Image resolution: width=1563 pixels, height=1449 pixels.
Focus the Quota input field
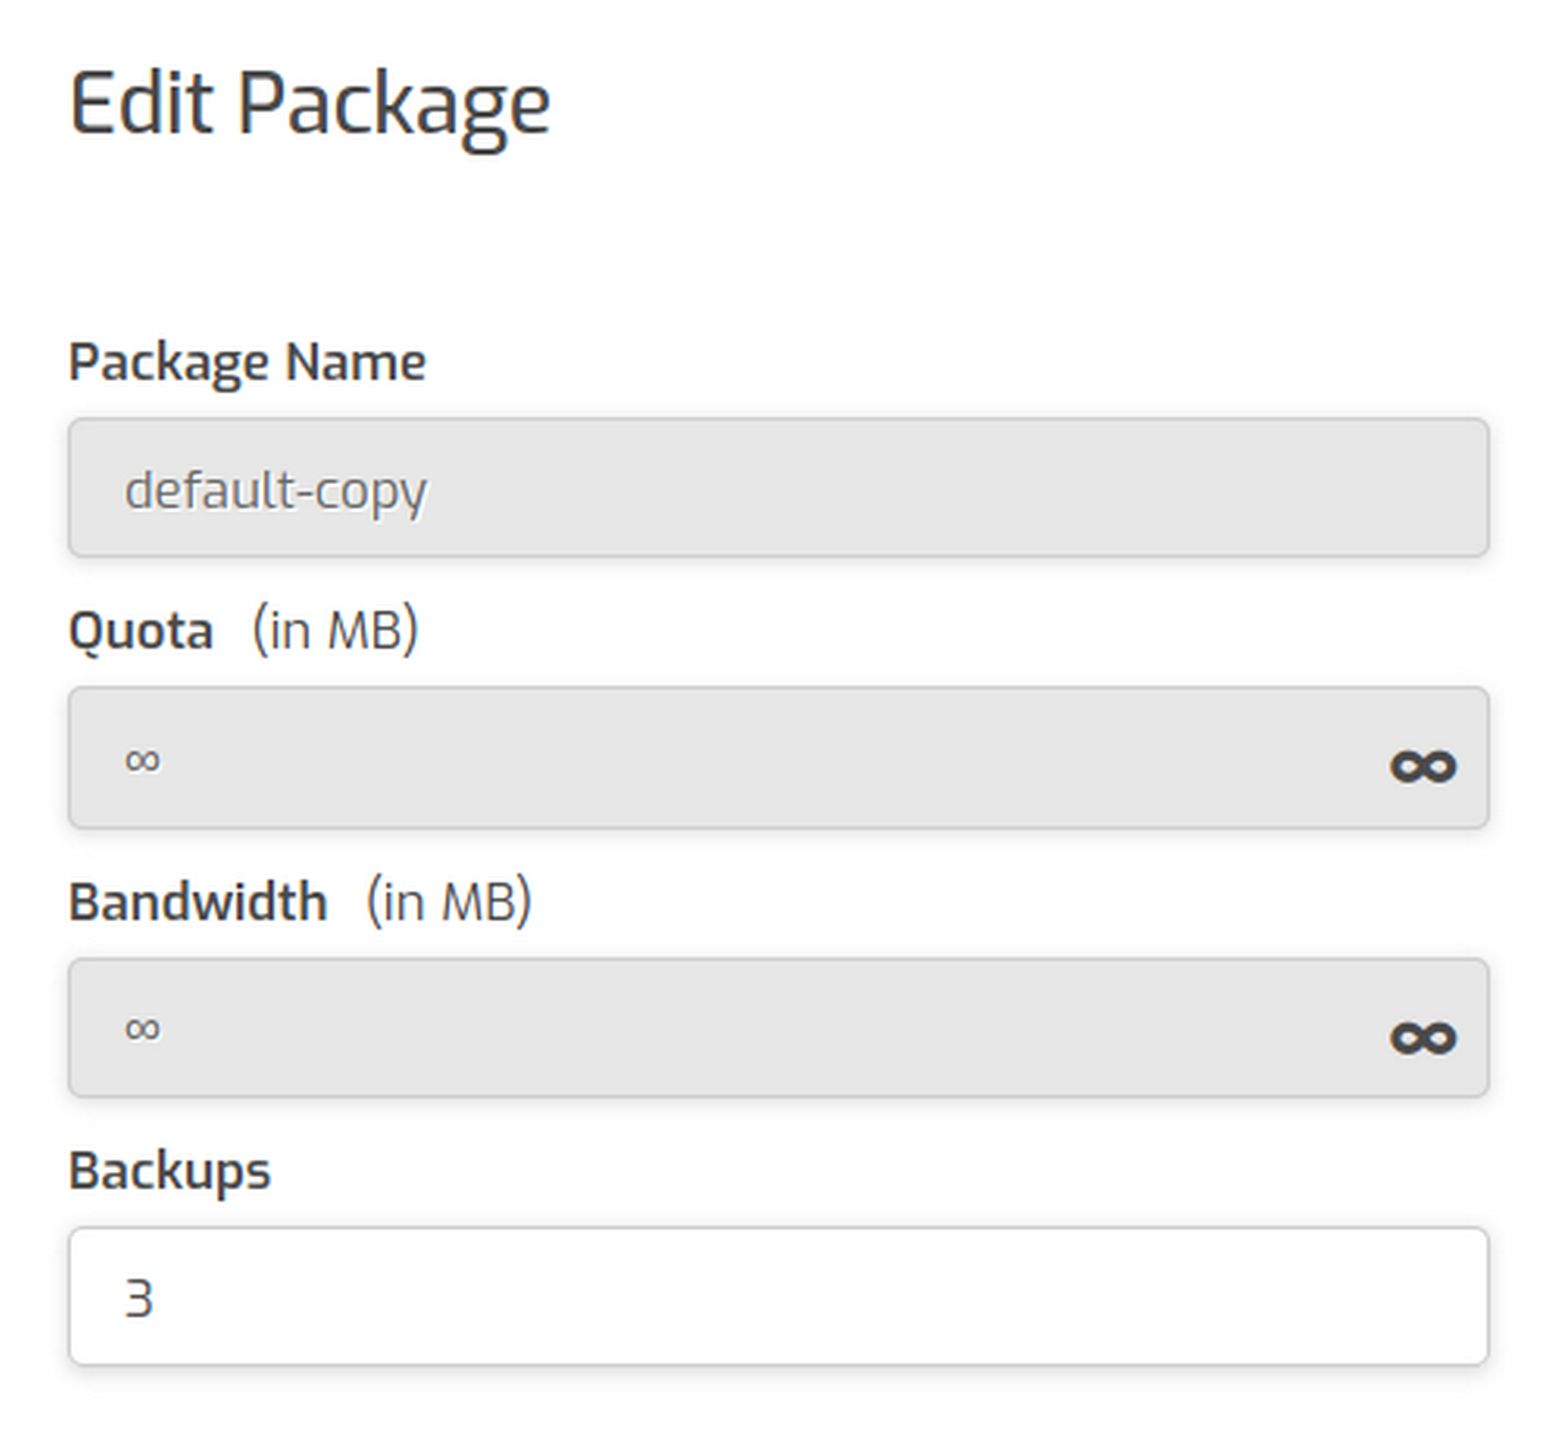point(778,758)
